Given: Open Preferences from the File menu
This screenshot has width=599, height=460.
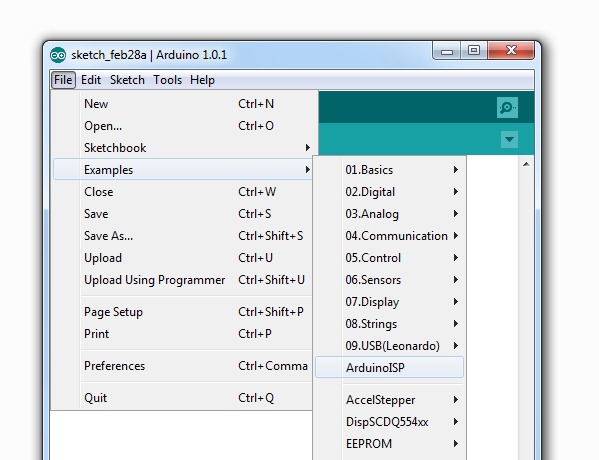Looking at the screenshot, I should (183, 366).
